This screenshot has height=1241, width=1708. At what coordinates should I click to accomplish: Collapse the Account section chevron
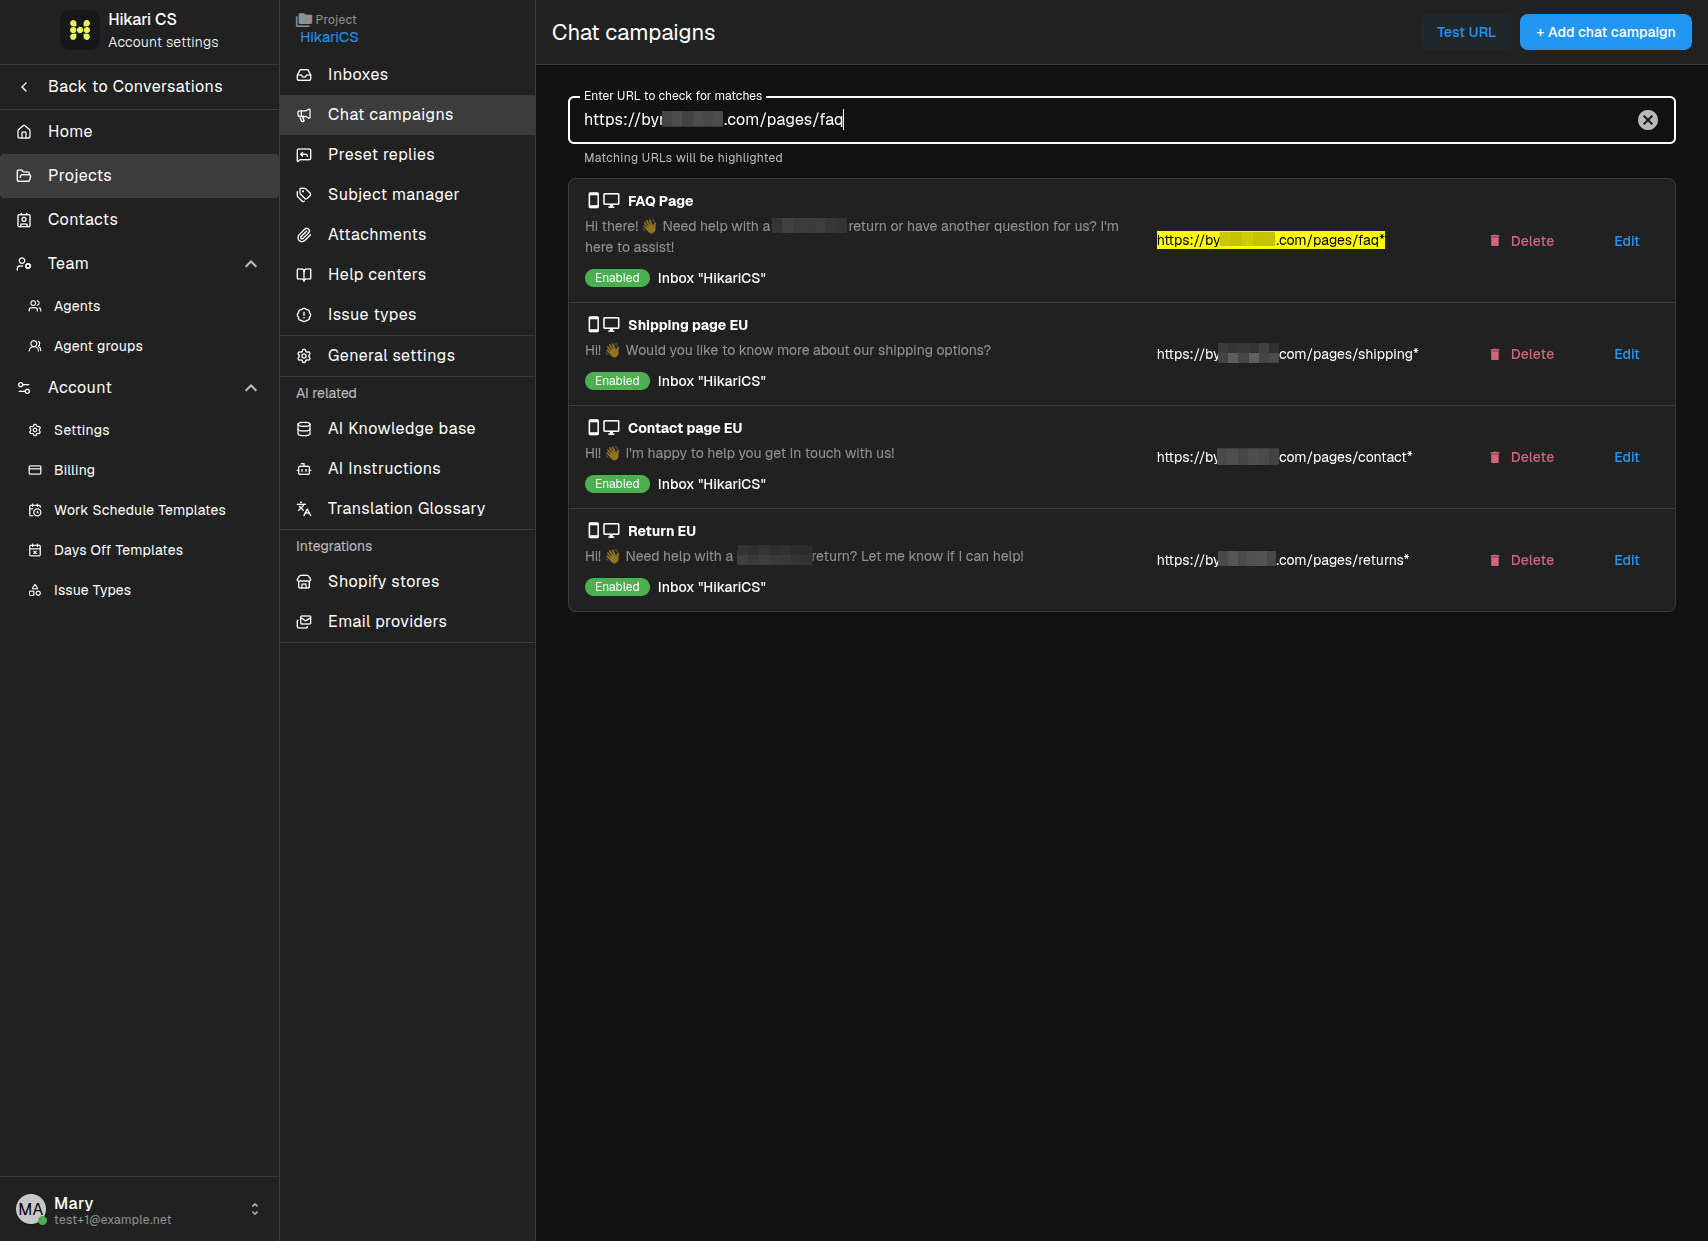coord(251,388)
